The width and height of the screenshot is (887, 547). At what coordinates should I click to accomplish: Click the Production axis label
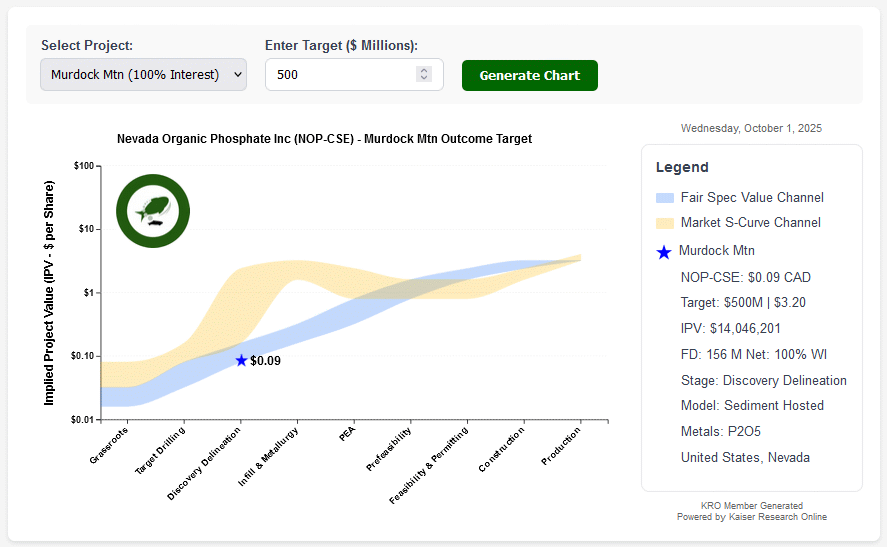561,446
